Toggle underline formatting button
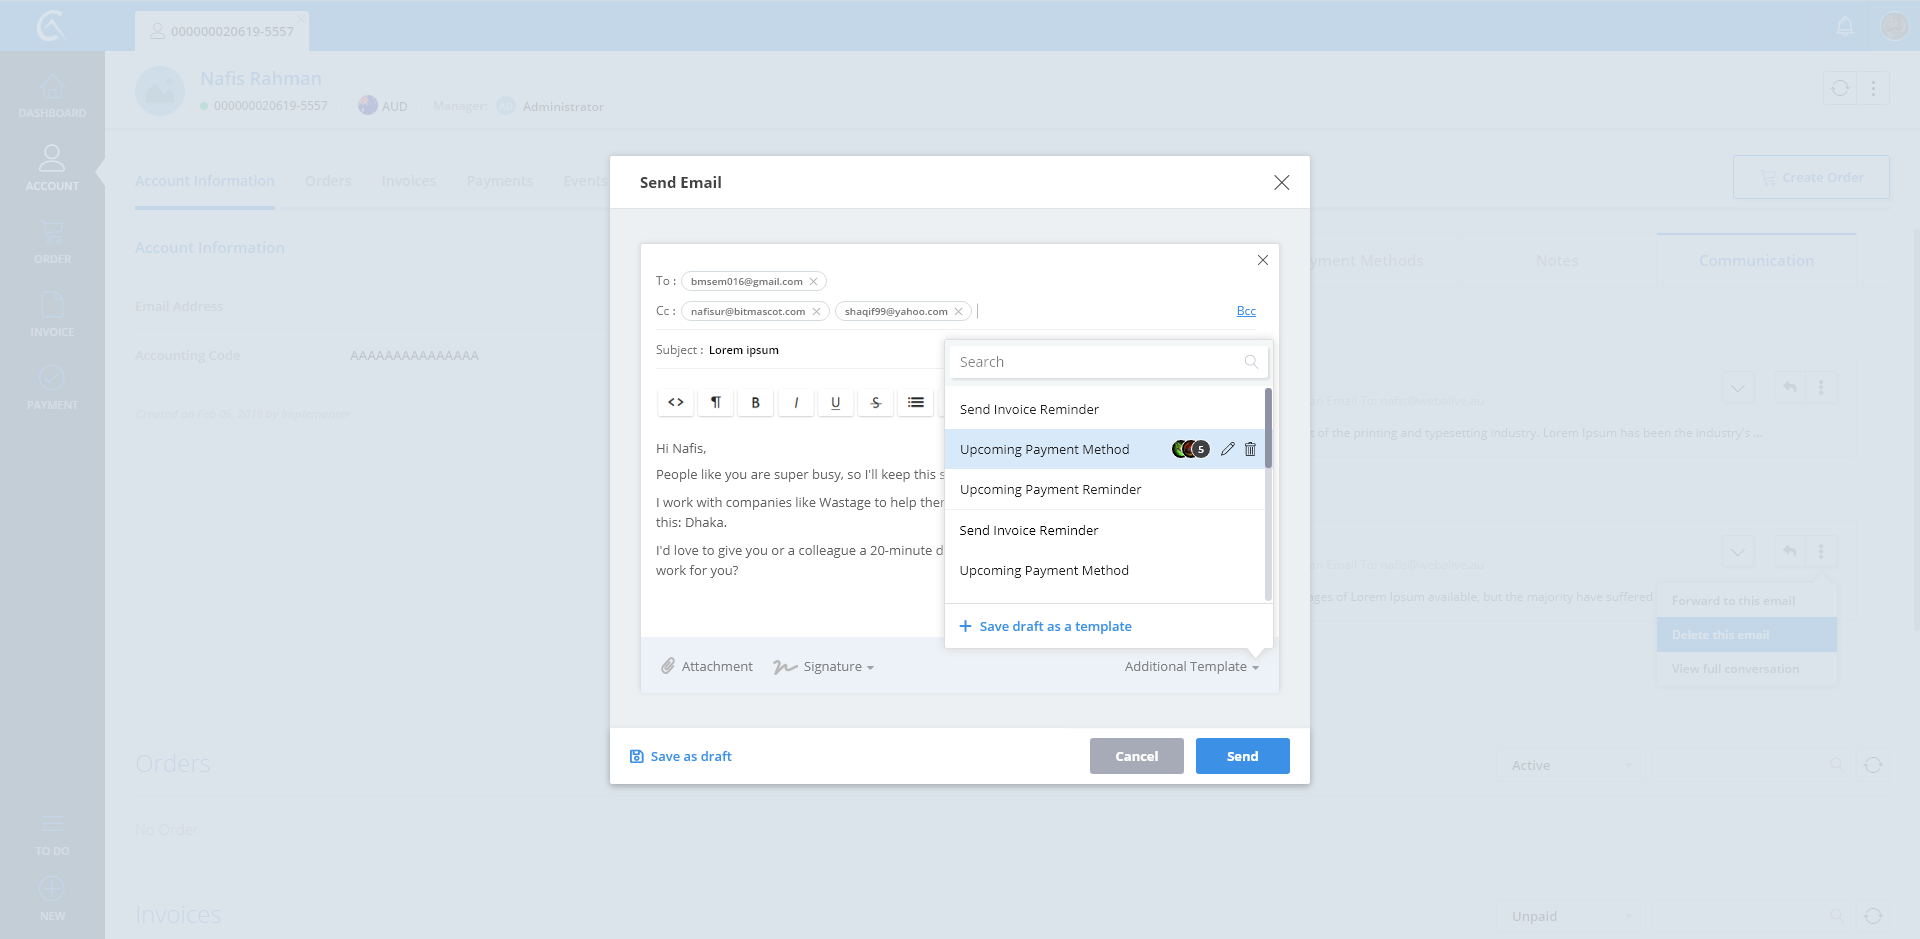The width and height of the screenshot is (1920, 939). point(835,402)
